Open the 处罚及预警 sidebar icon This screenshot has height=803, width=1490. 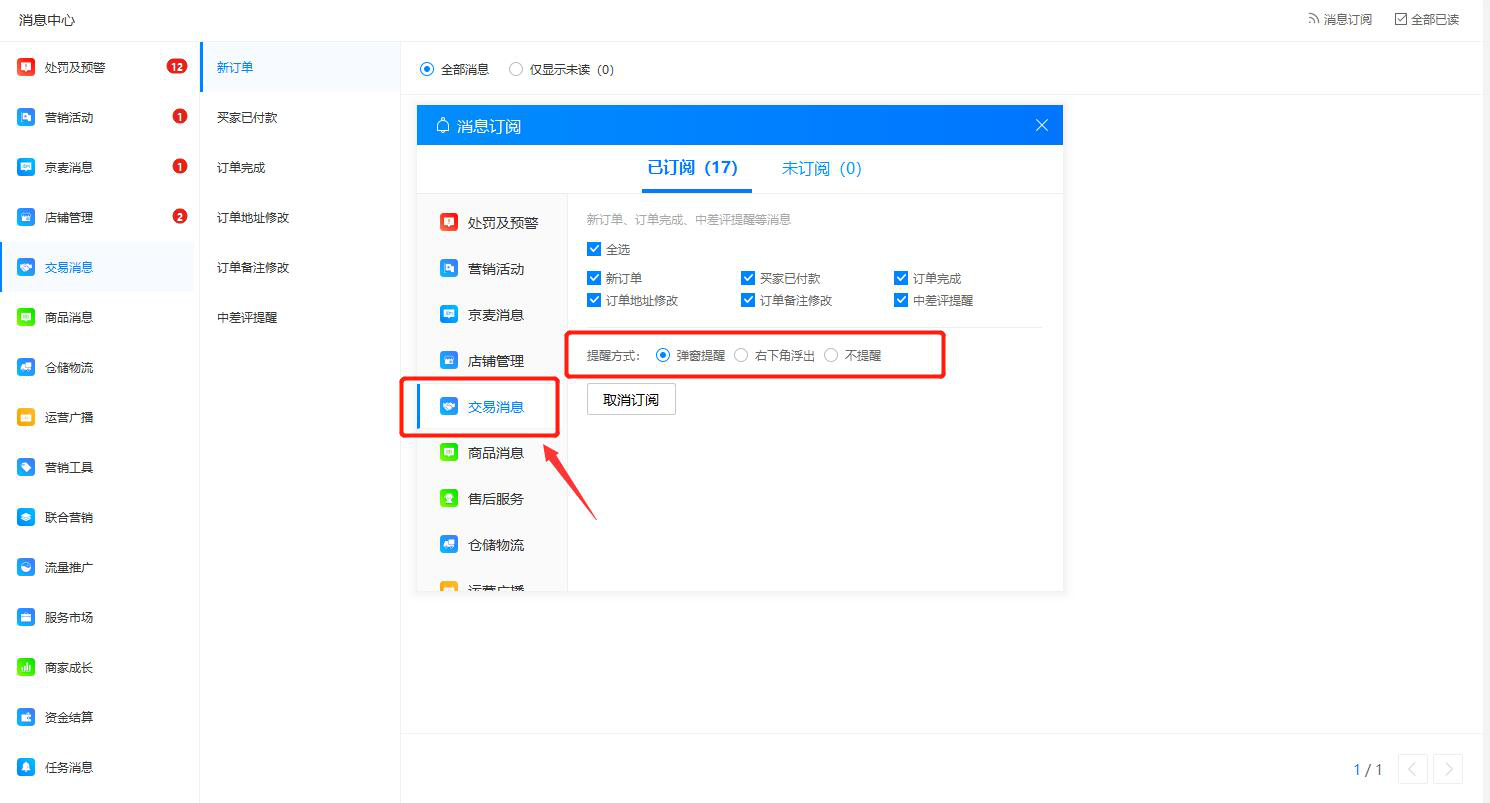tap(24, 66)
